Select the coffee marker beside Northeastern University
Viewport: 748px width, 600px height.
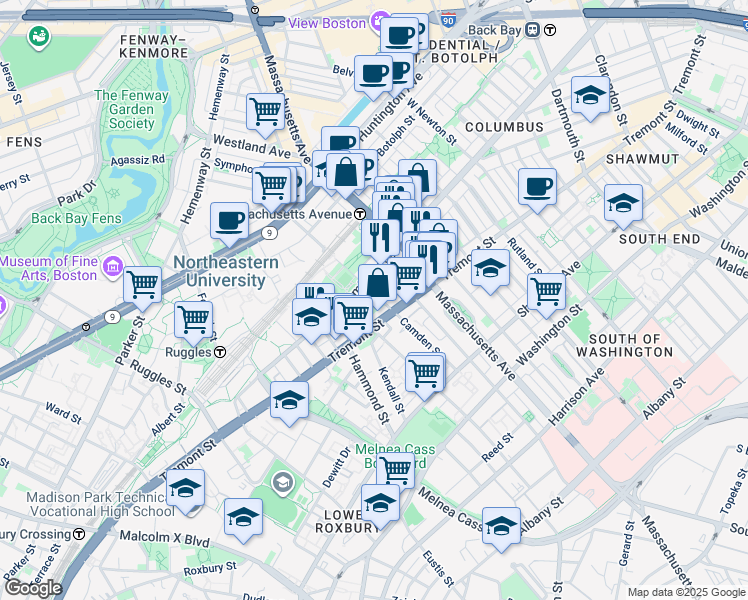click(229, 223)
